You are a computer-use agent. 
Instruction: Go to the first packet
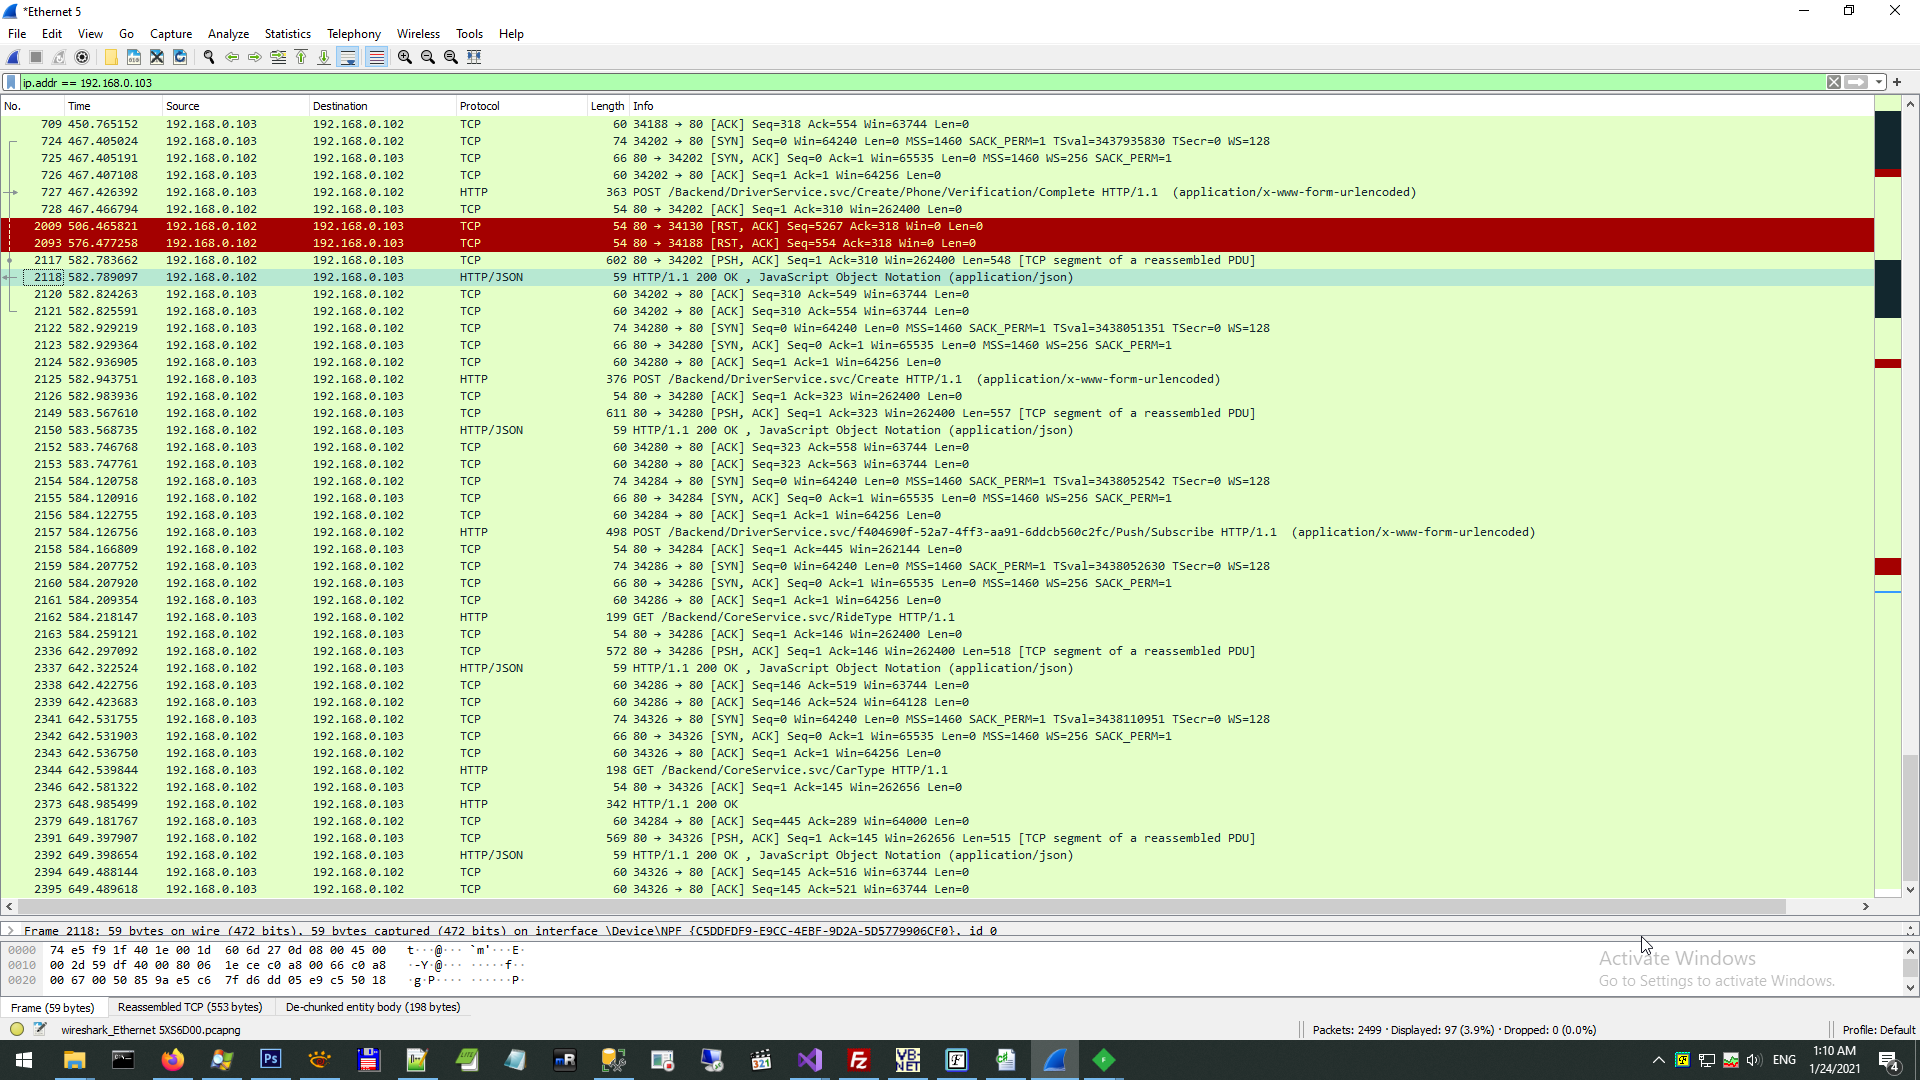tap(301, 57)
